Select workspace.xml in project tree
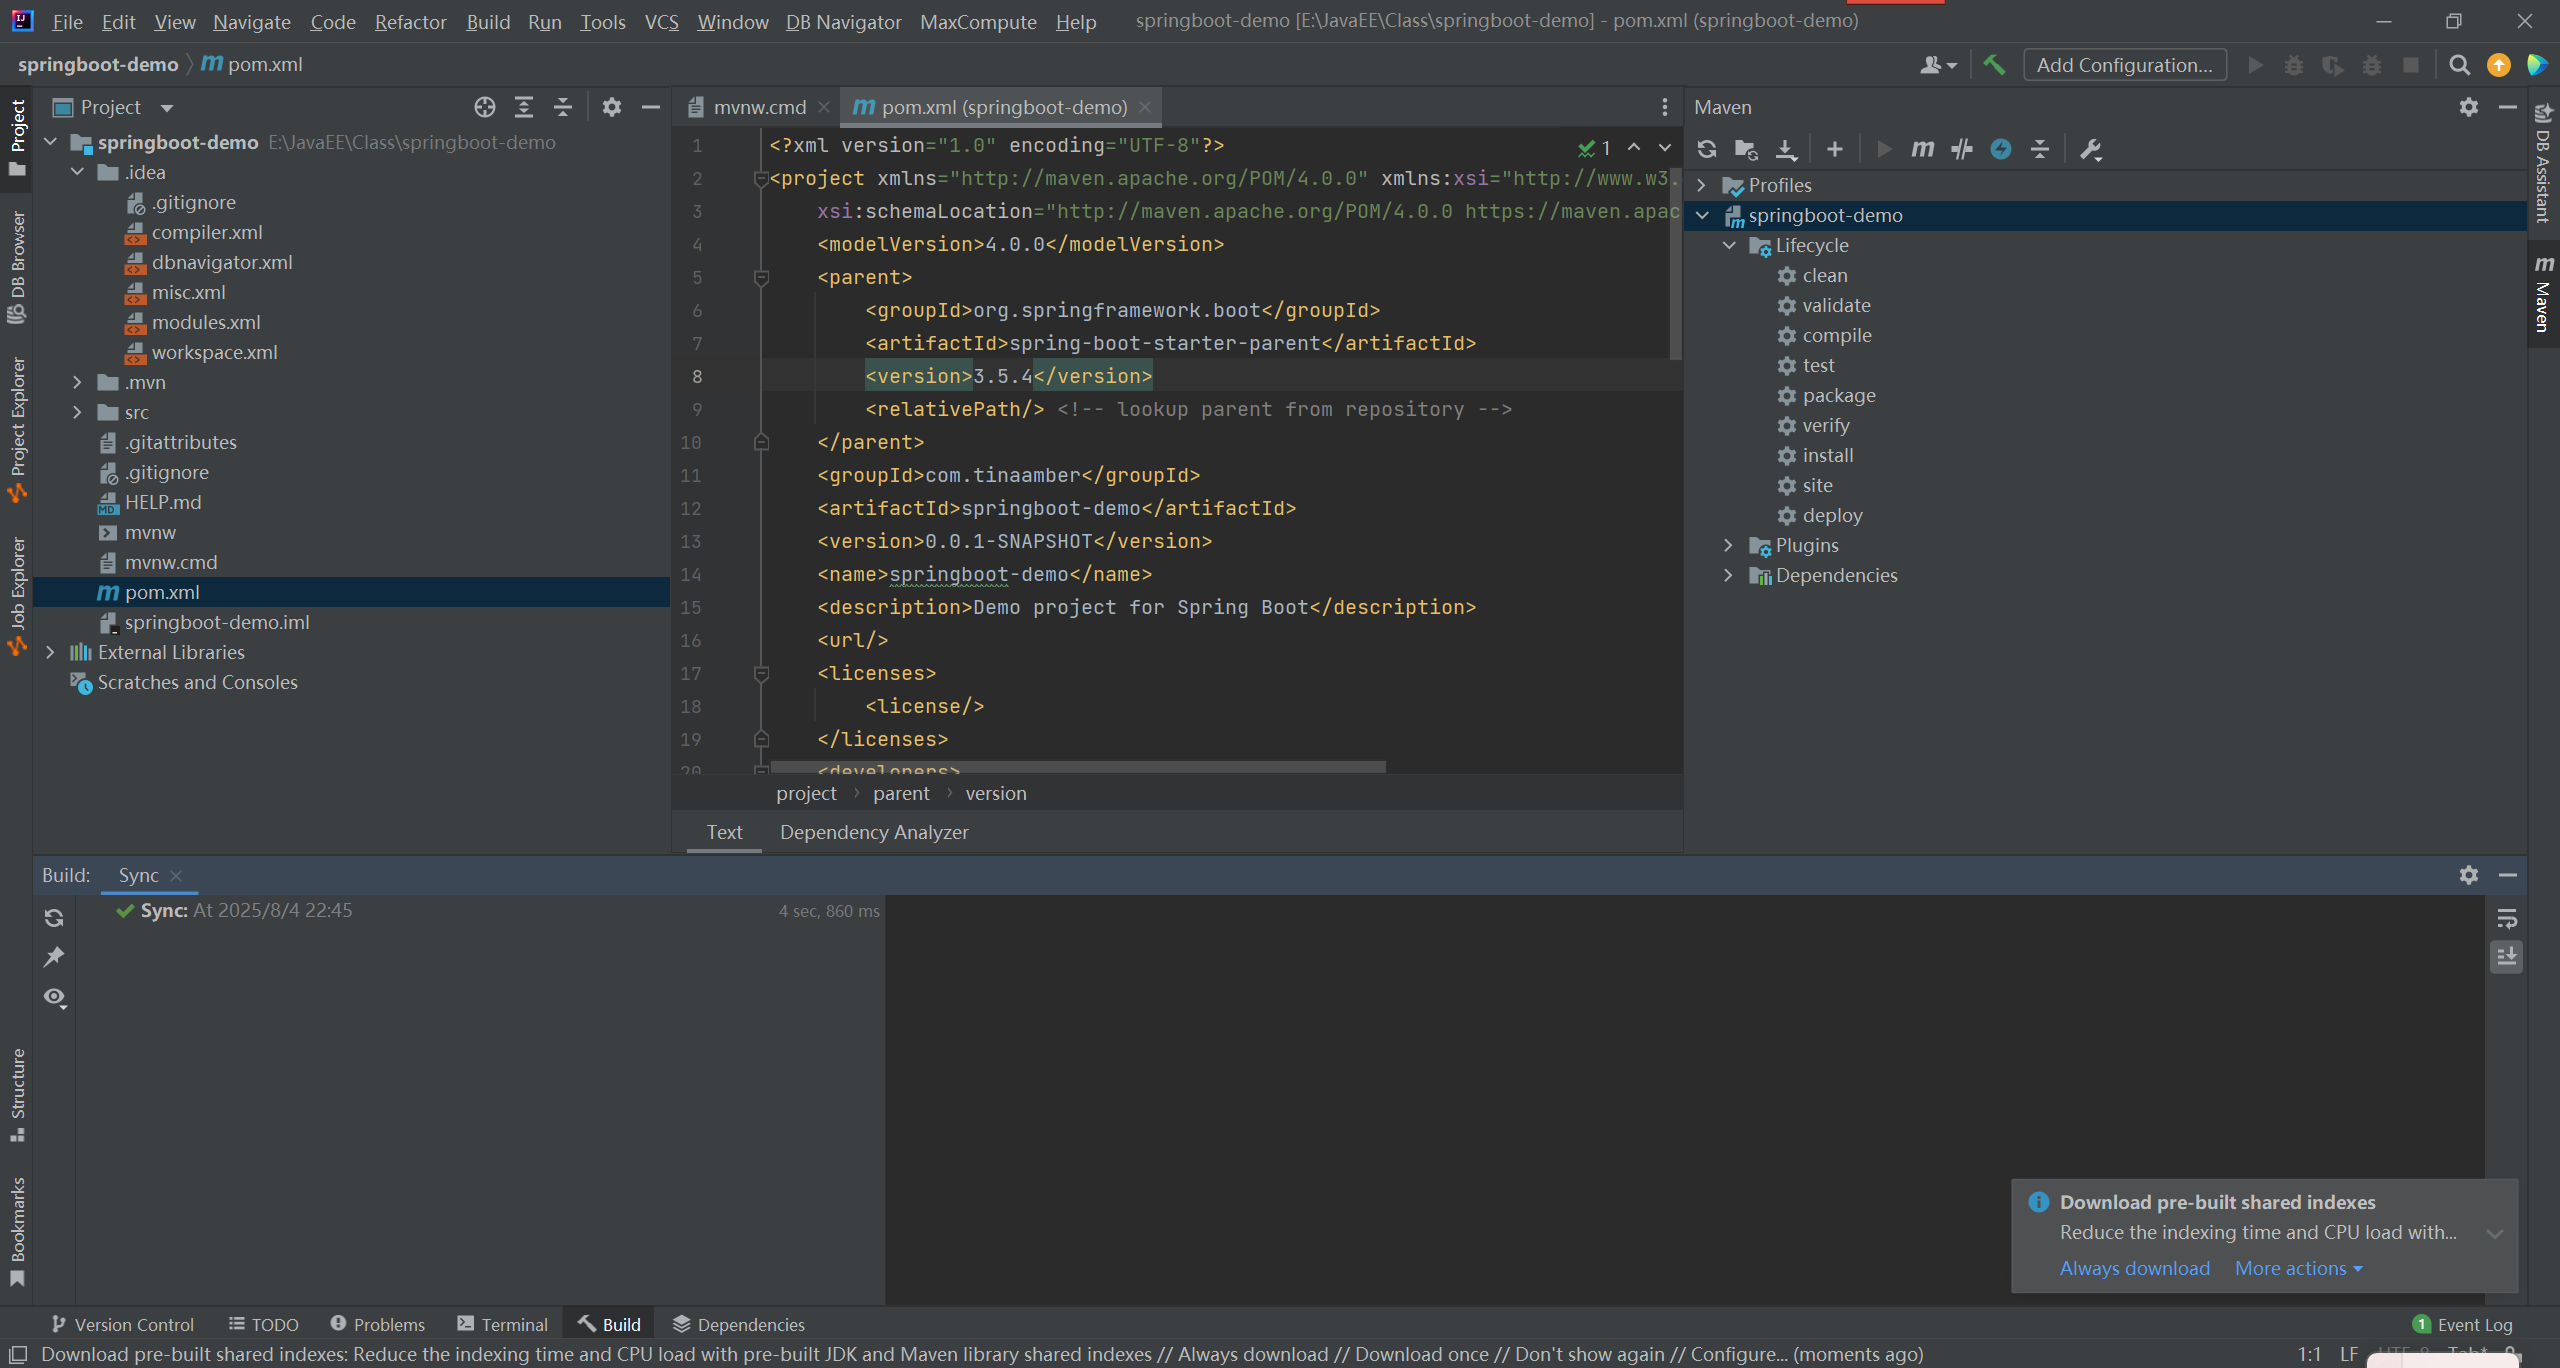Screen dimensions: 2560x1368 pyautogui.click(x=214, y=352)
